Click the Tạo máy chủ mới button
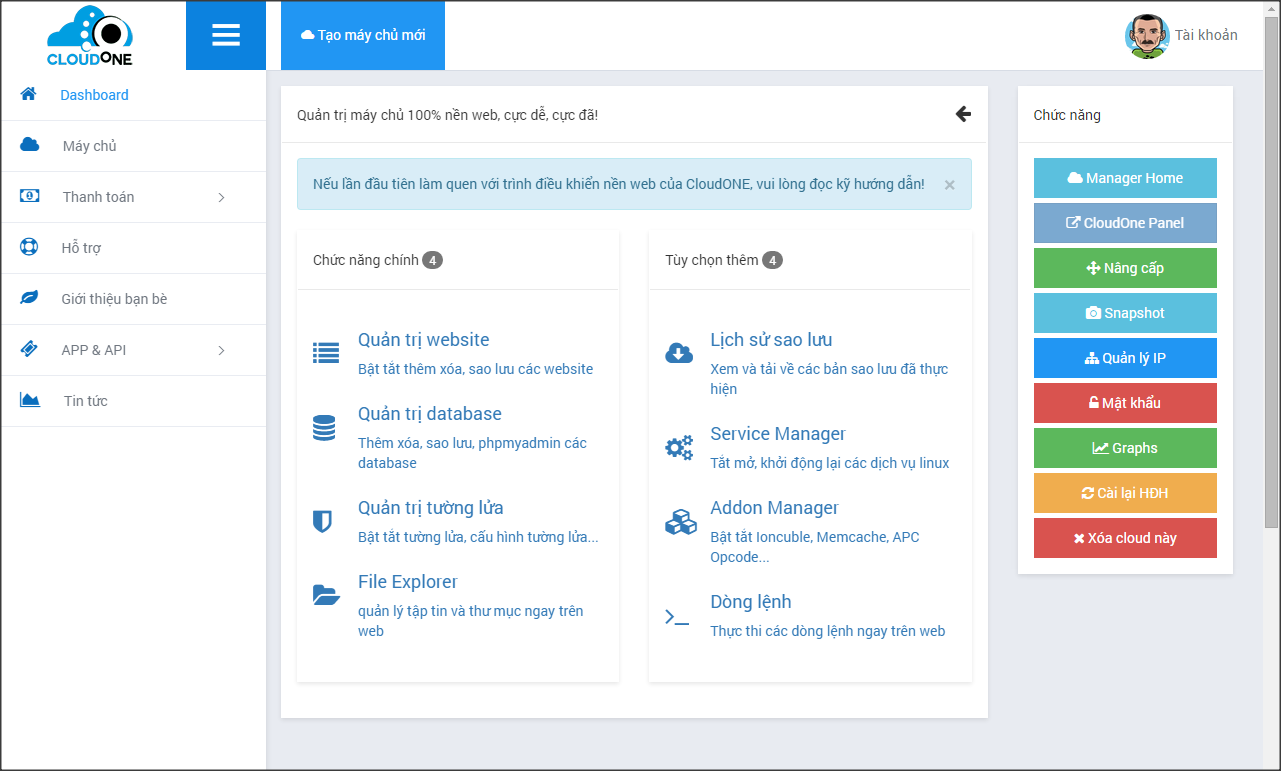Image resolution: width=1281 pixels, height=771 pixels. [x=363, y=35]
